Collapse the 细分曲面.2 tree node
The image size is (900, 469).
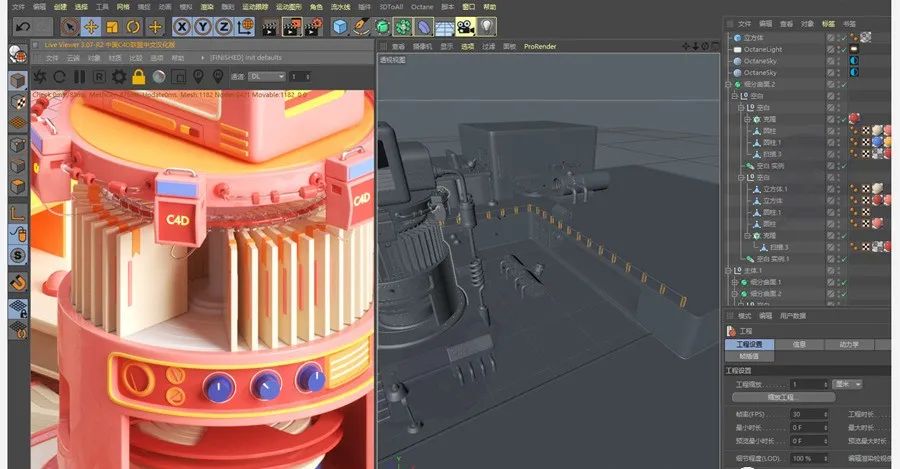tap(728, 84)
